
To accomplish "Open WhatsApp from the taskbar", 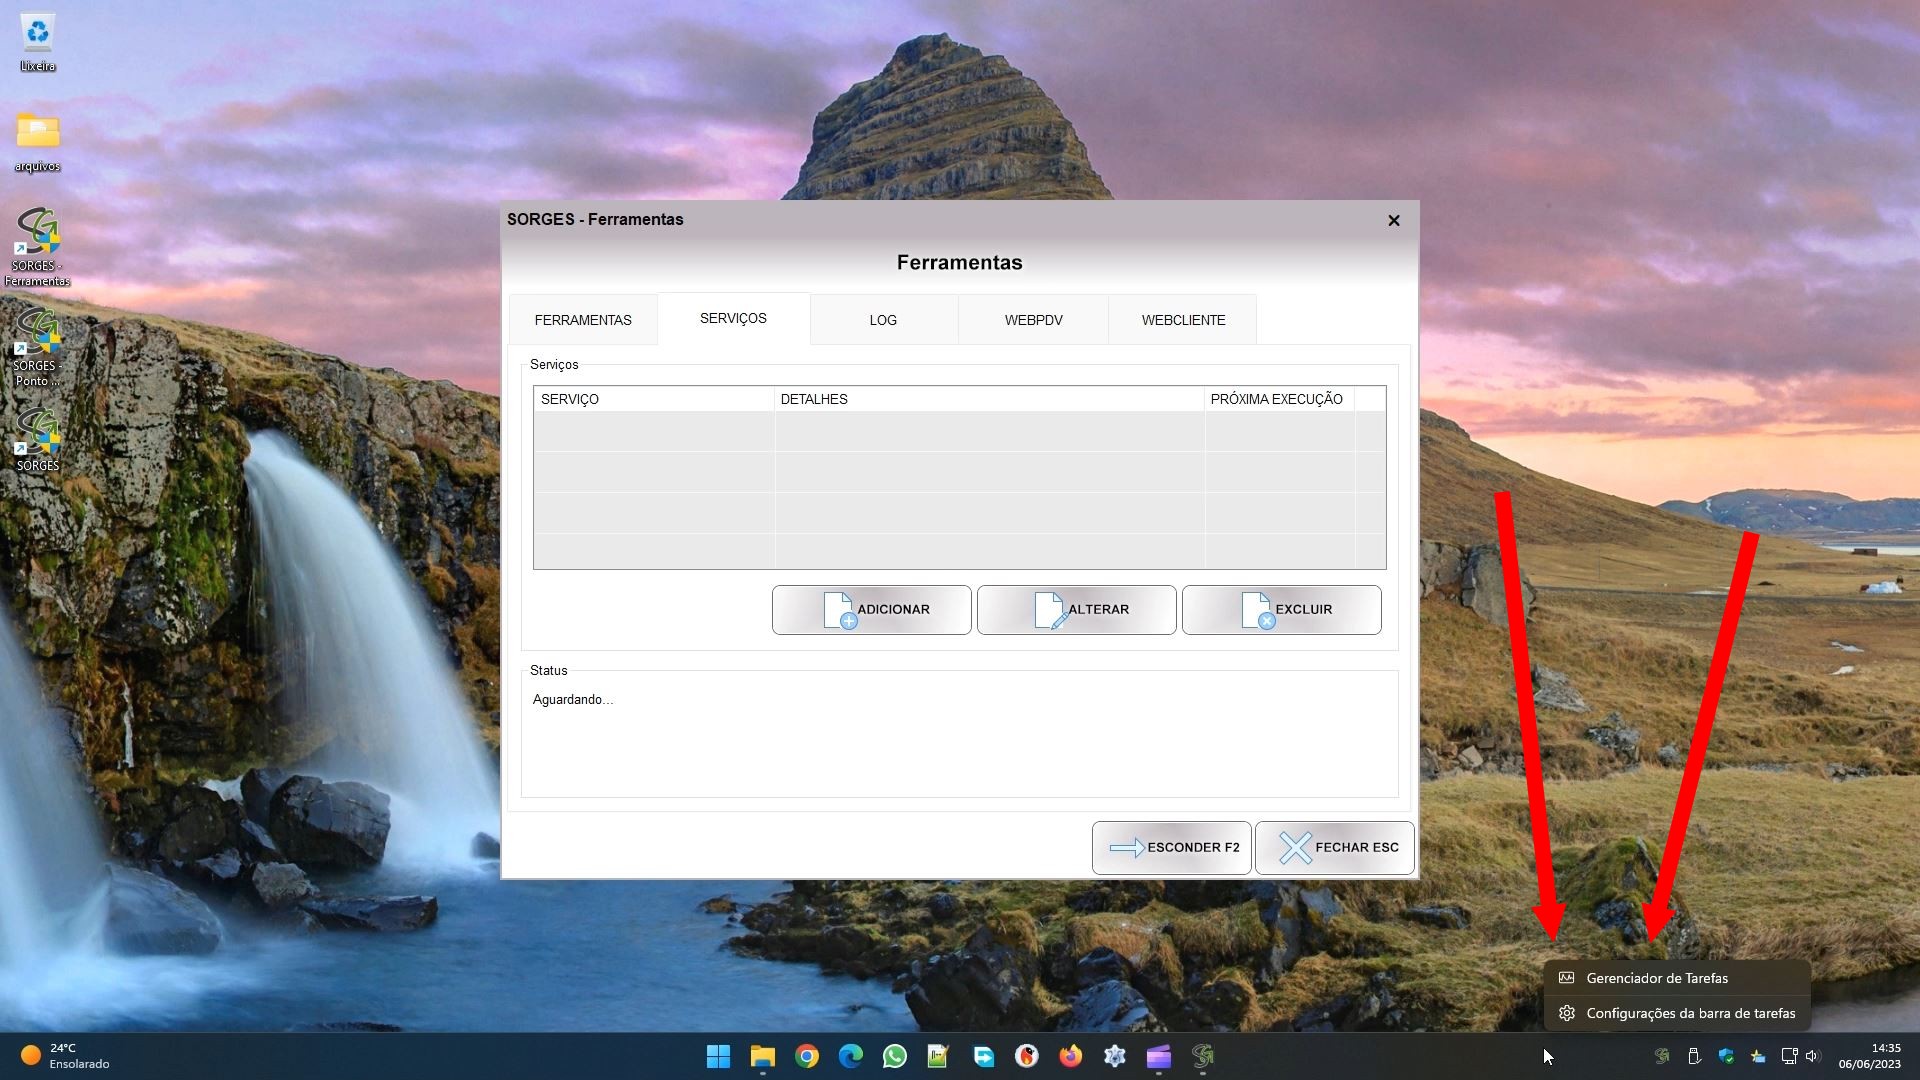I will pyautogui.click(x=894, y=1056).
